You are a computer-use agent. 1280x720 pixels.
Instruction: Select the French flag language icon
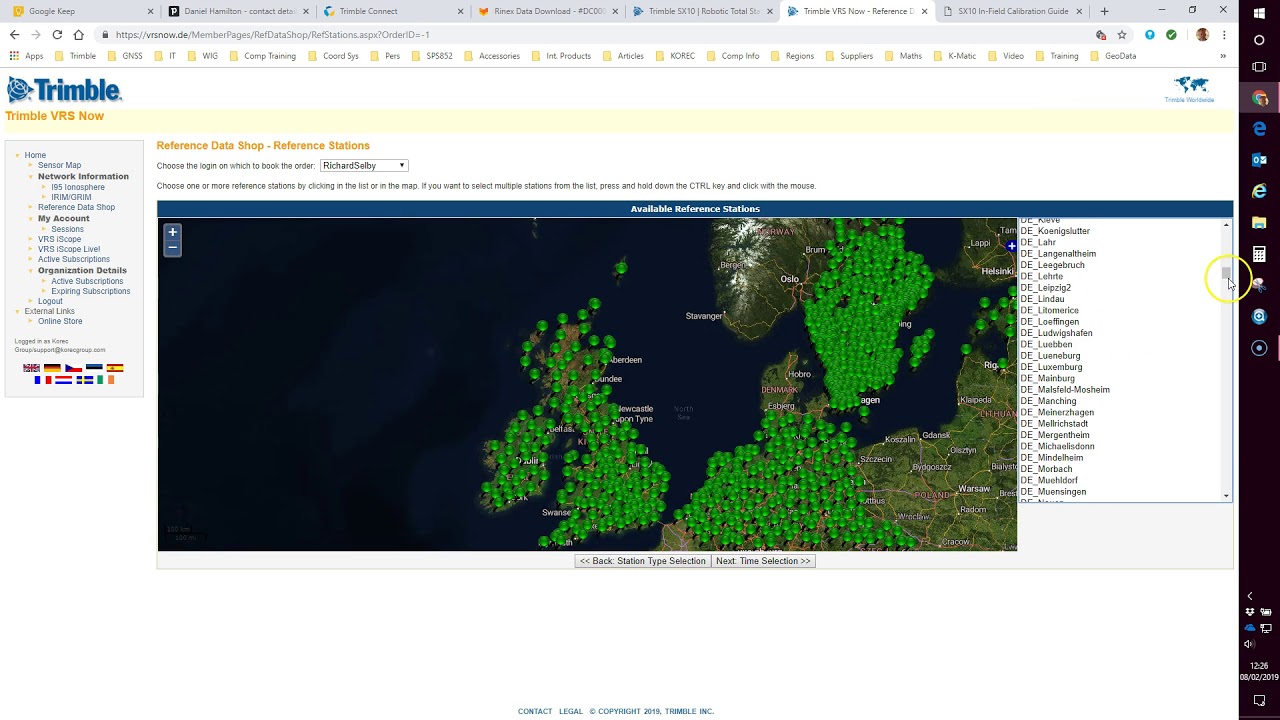43,380
